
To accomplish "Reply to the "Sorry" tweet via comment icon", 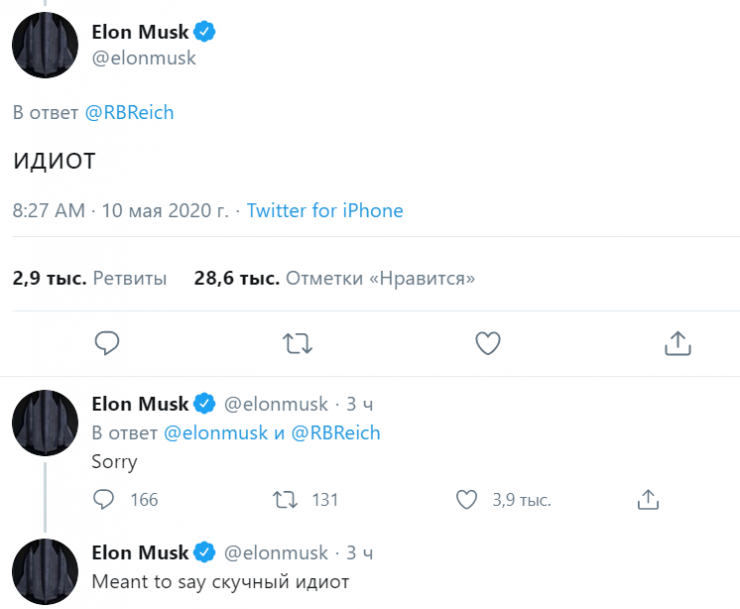I will pyautogui.click(x=104, y=499).
